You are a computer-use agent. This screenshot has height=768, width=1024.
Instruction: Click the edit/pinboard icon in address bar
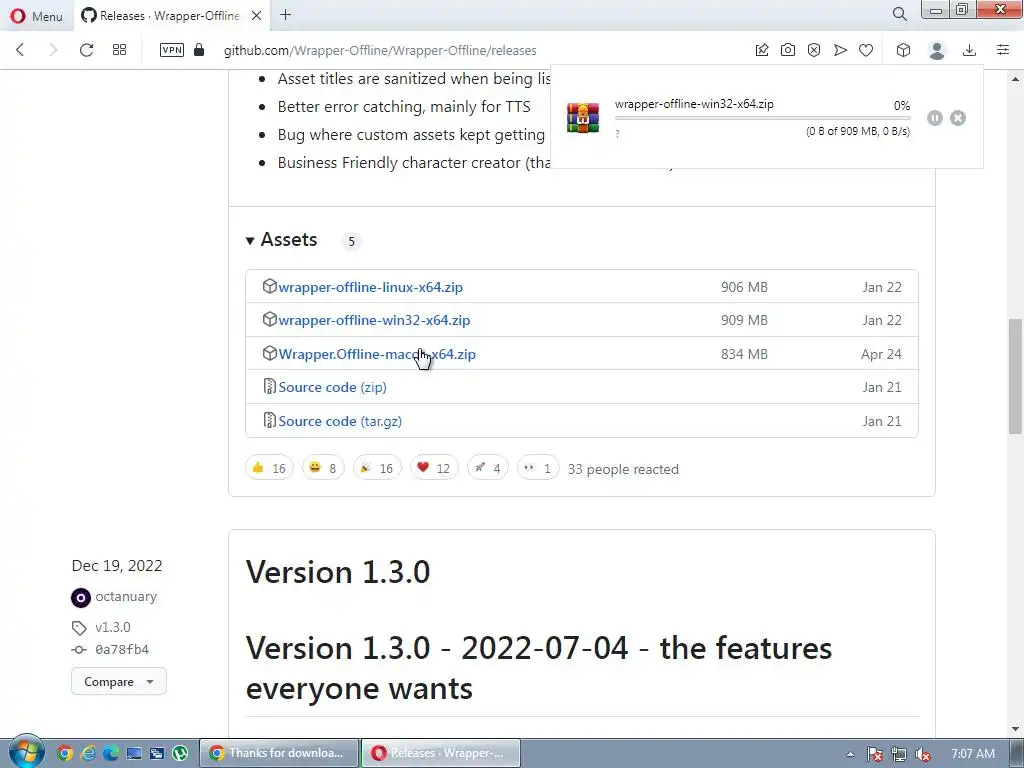[x=761, y=50]
